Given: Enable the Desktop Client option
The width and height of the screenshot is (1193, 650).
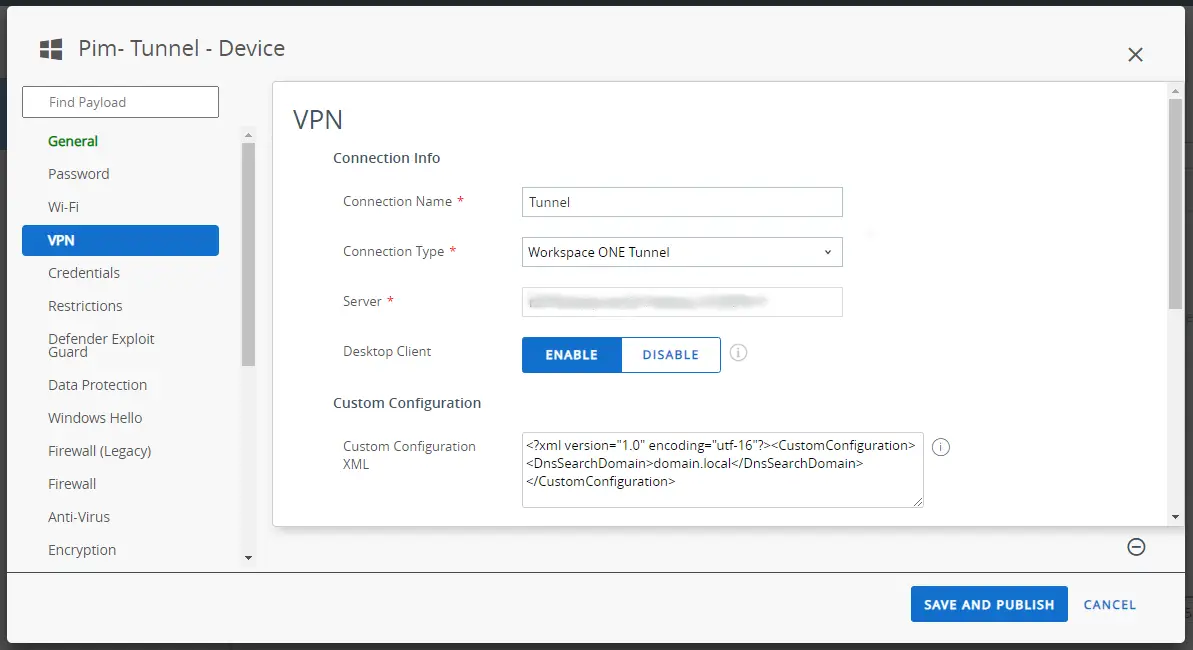Looking at the screenshot, I should tap(571, 355).
